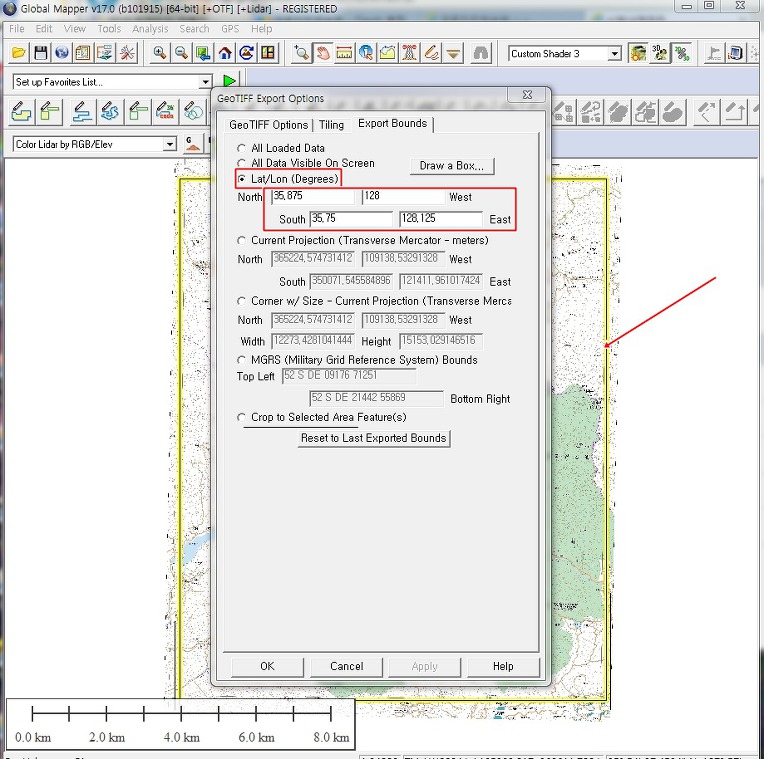Click the Home full view icon

pyautogui.click(x=225, y=53)
